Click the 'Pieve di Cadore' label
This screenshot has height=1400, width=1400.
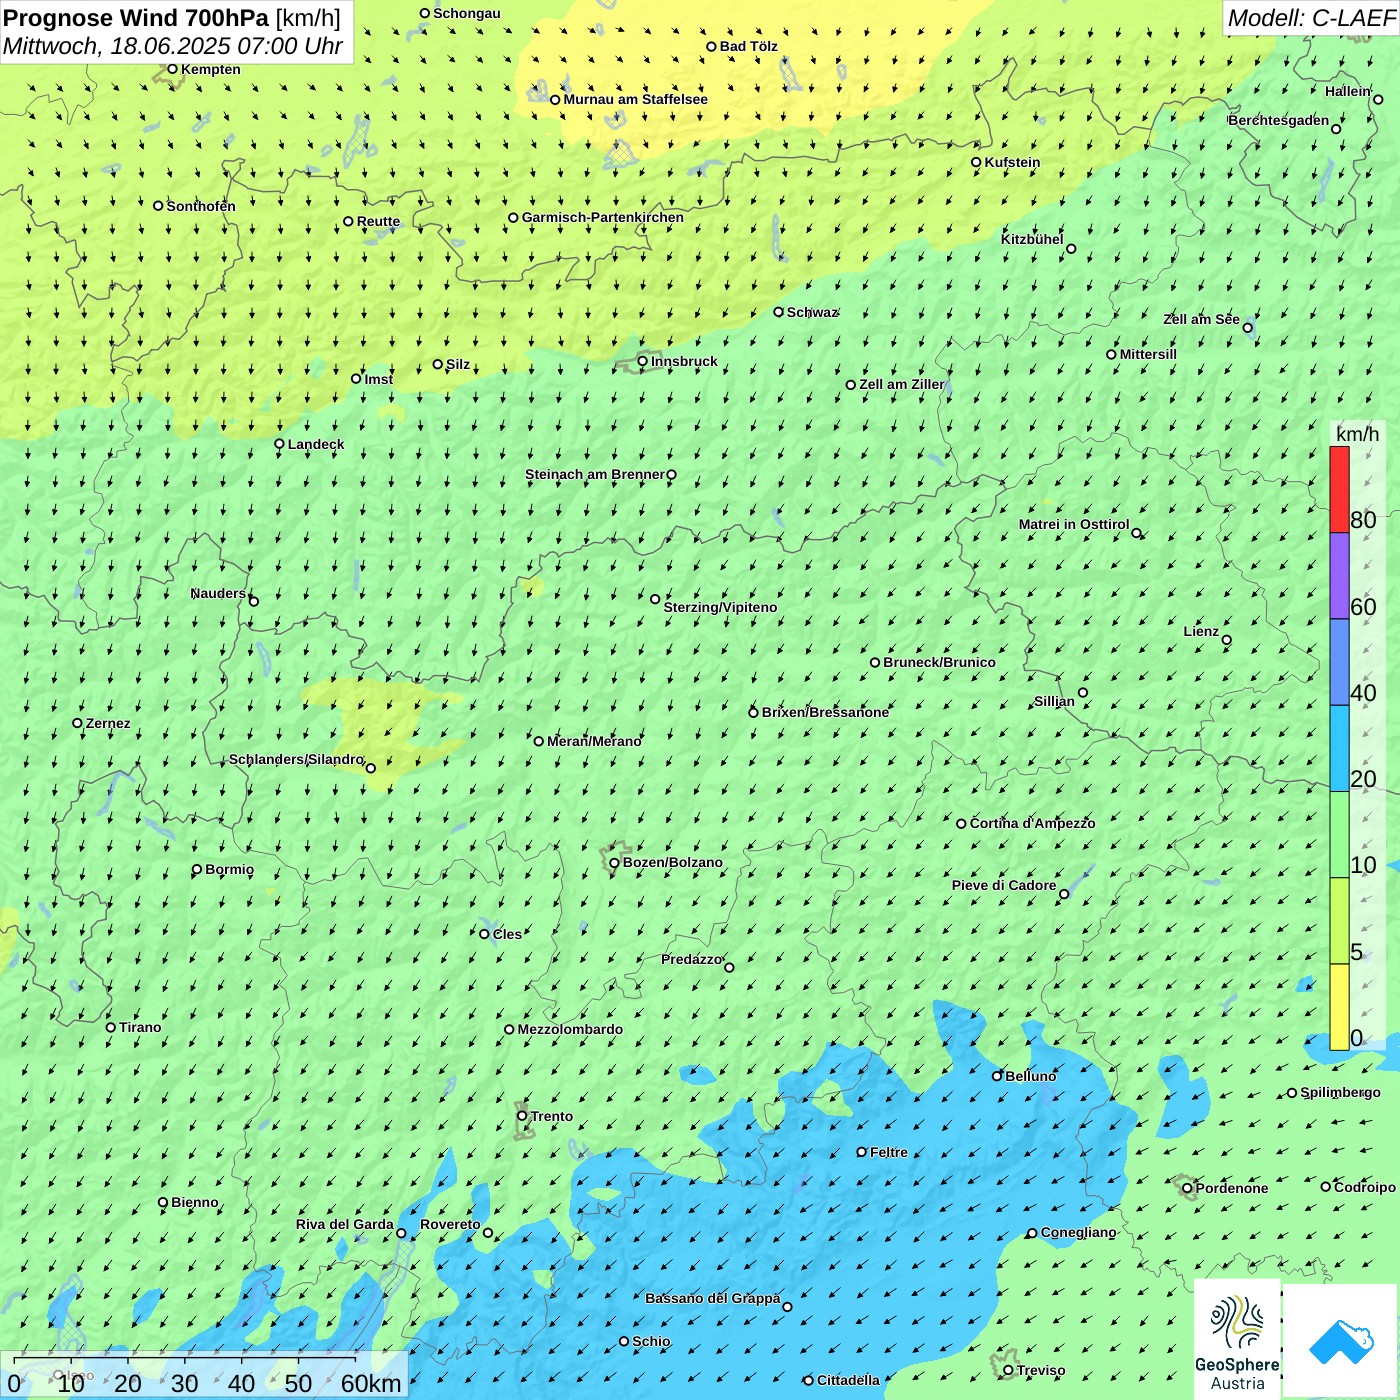(1004, 885)
